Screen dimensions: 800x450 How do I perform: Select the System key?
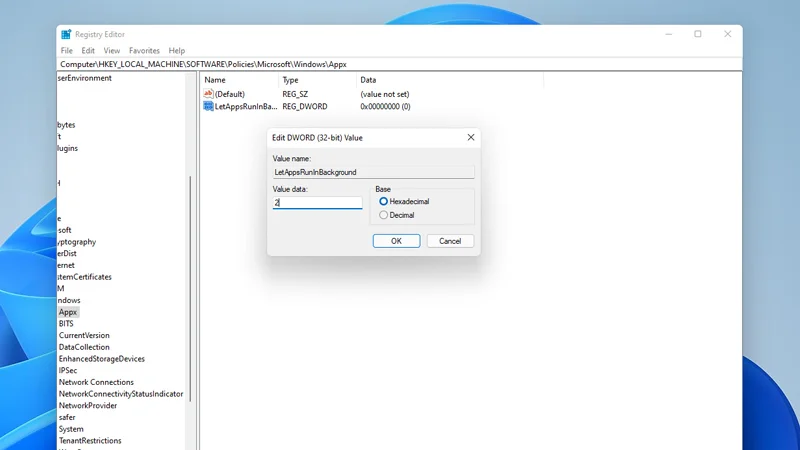pyautogui.click(x=71, y=429)
